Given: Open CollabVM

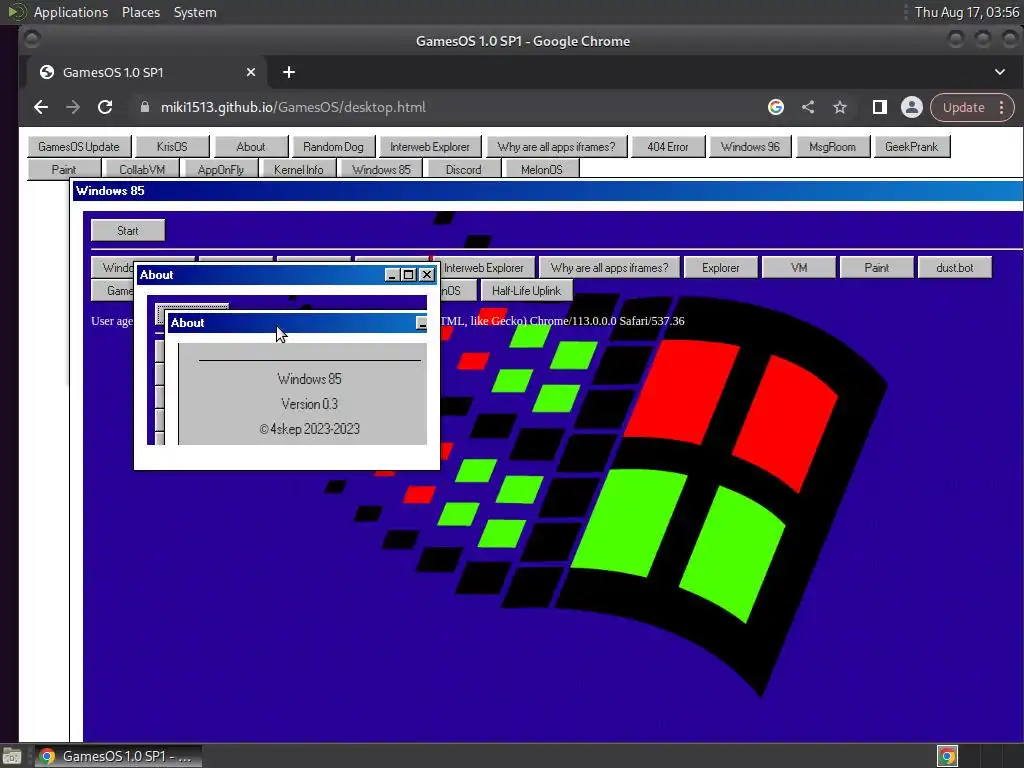Looking at the screenshot, I should coord(142,169).
